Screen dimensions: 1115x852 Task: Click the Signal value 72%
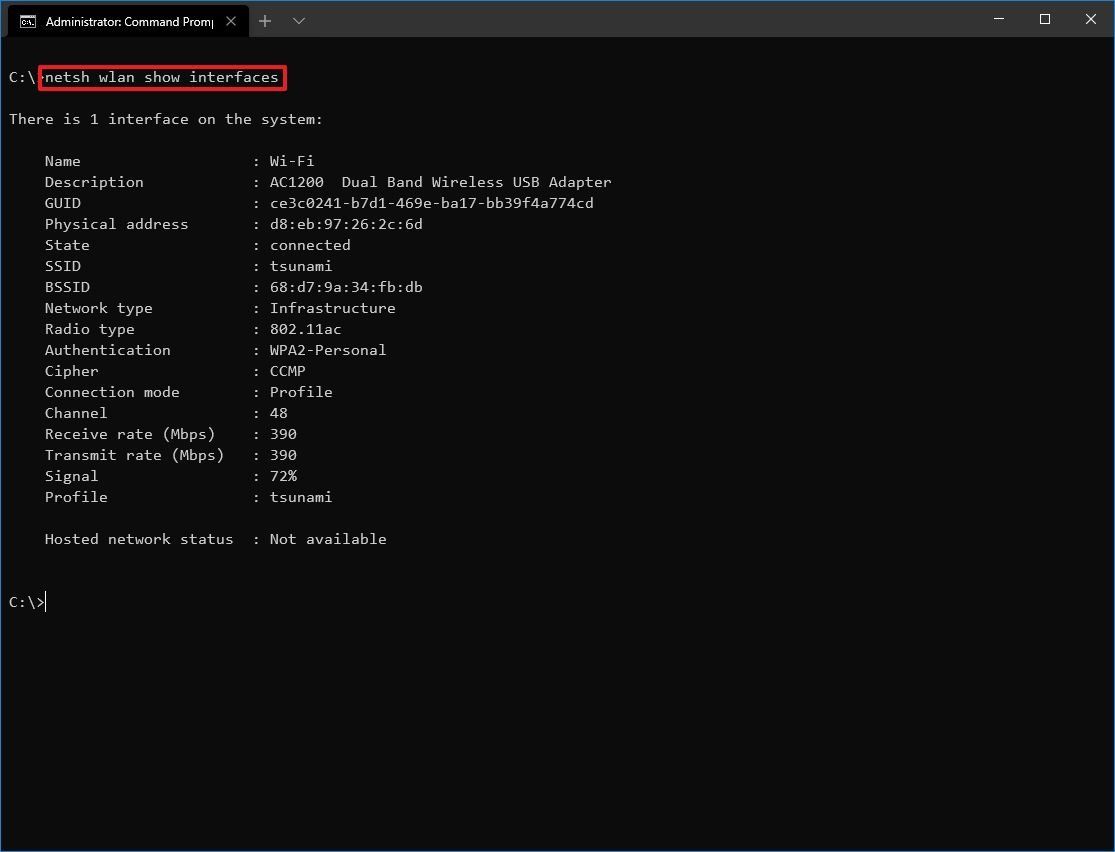[x=283, y=476]
